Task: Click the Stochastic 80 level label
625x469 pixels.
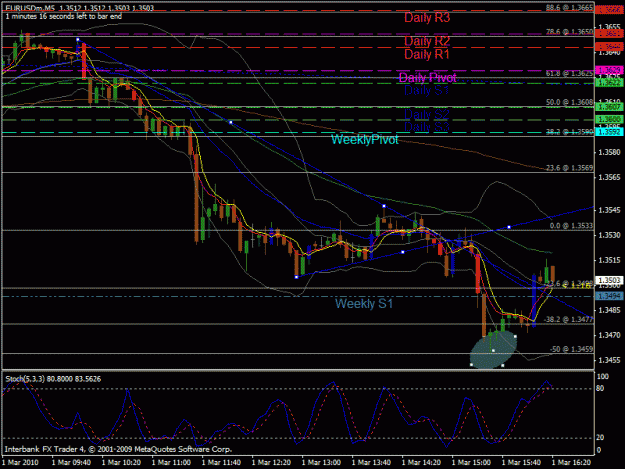Action: tap(600, 388)
